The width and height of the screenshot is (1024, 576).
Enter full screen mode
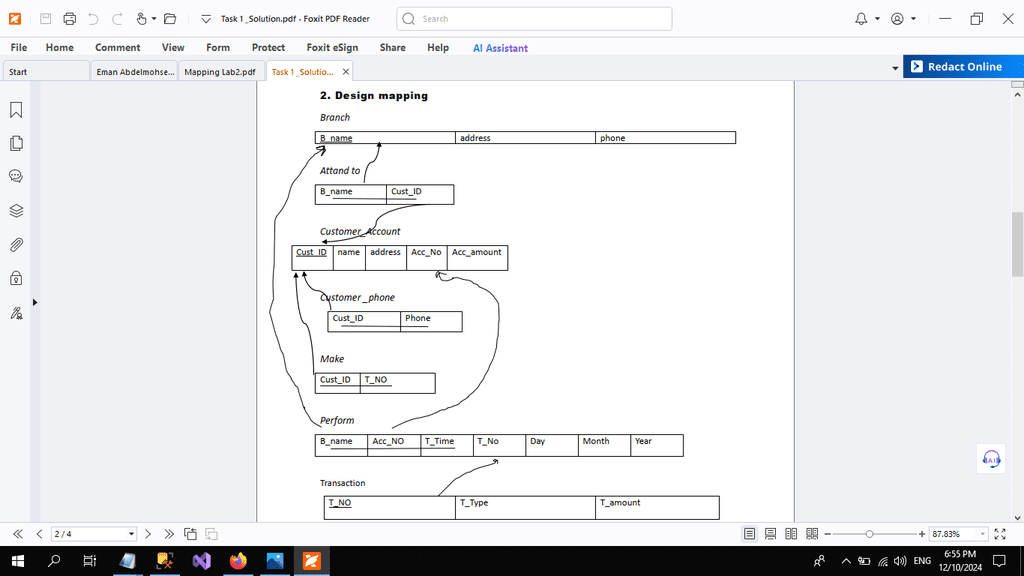tap(1000, 534)
